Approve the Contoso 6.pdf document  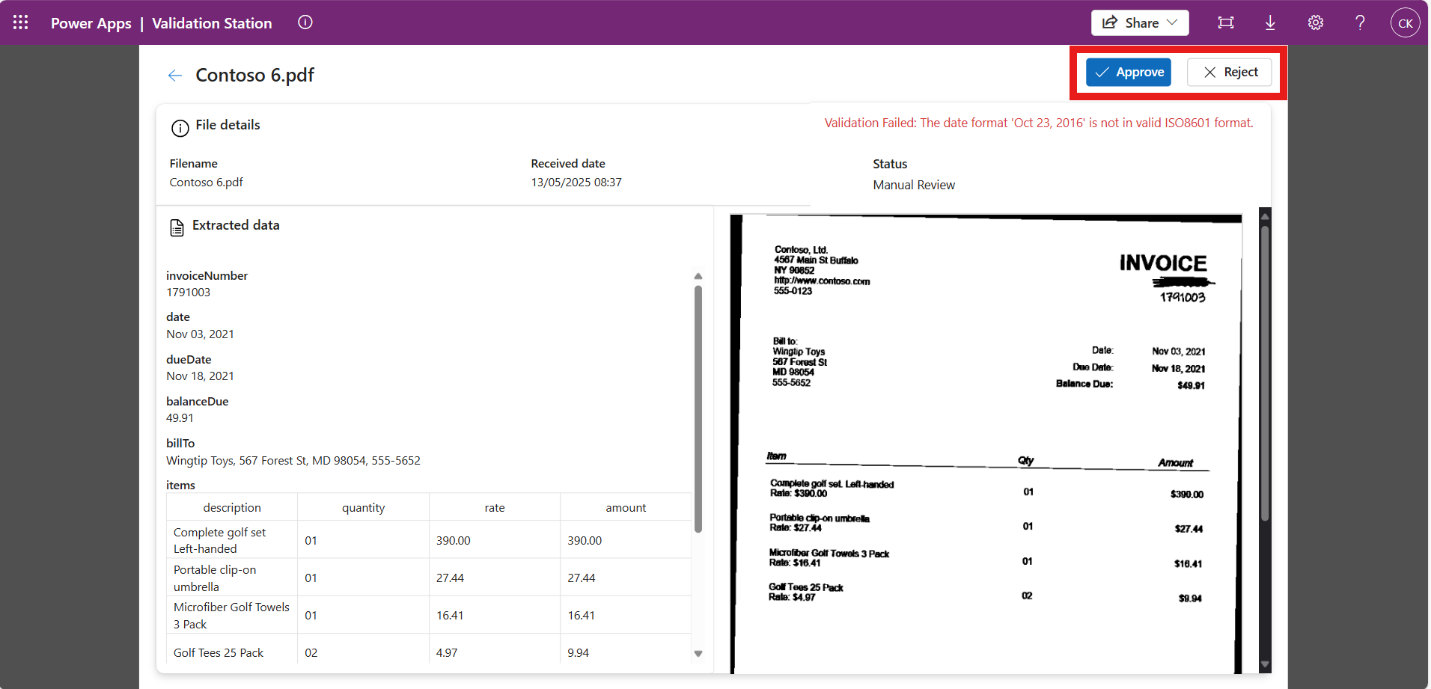pyautogui.click(x=1128, y=72)
